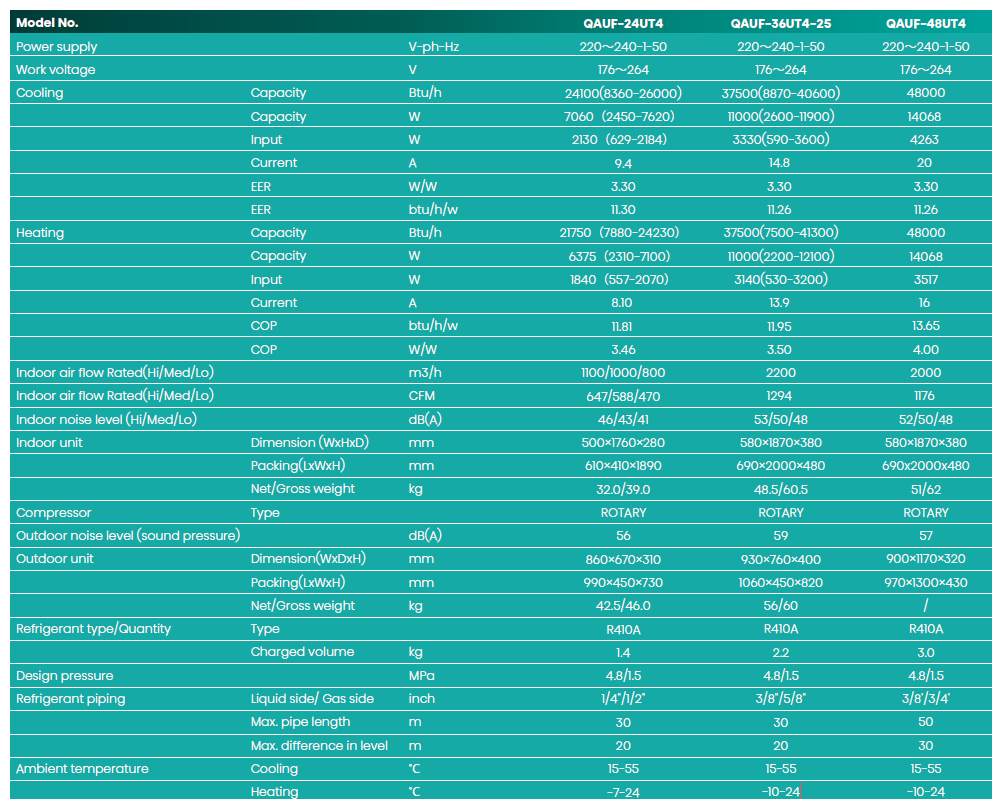Select the Max. pipe length label
This screenshot has width=1002, height=809.
click(300, 722)
